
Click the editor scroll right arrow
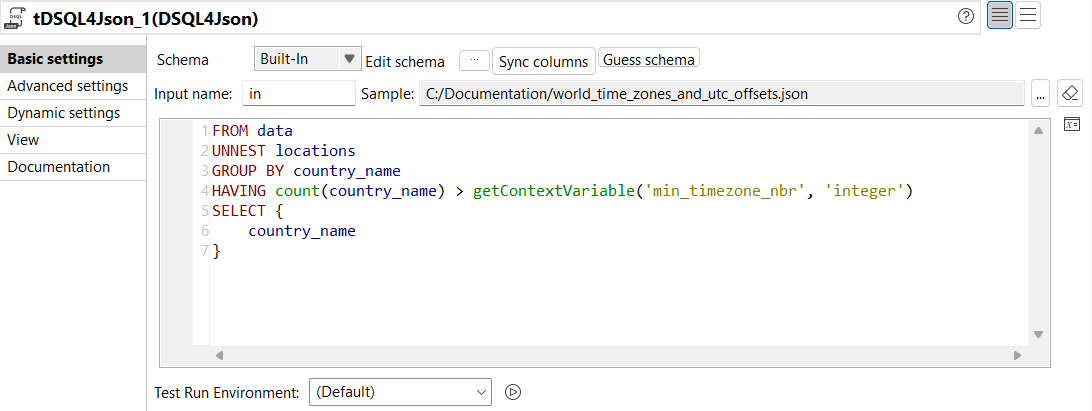[1017, 355]
